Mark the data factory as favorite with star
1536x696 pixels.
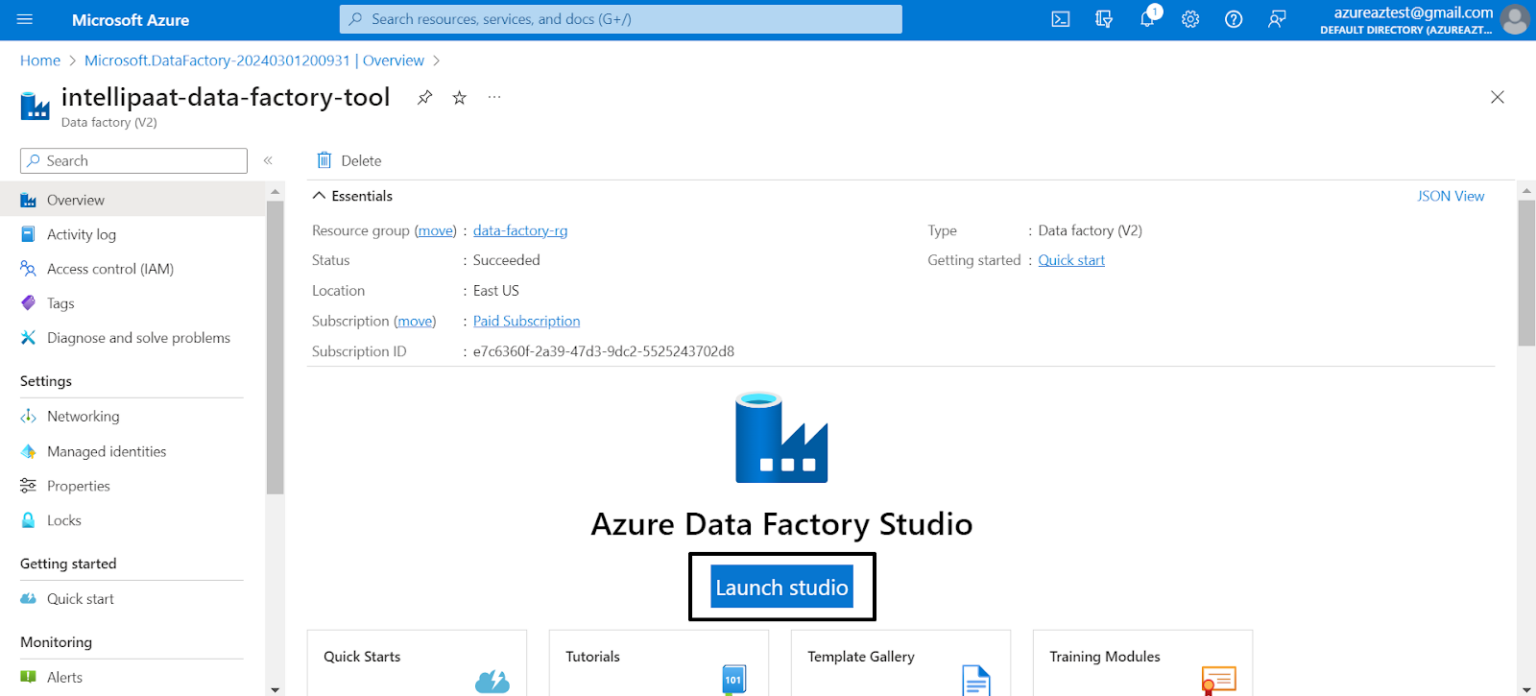459,97
